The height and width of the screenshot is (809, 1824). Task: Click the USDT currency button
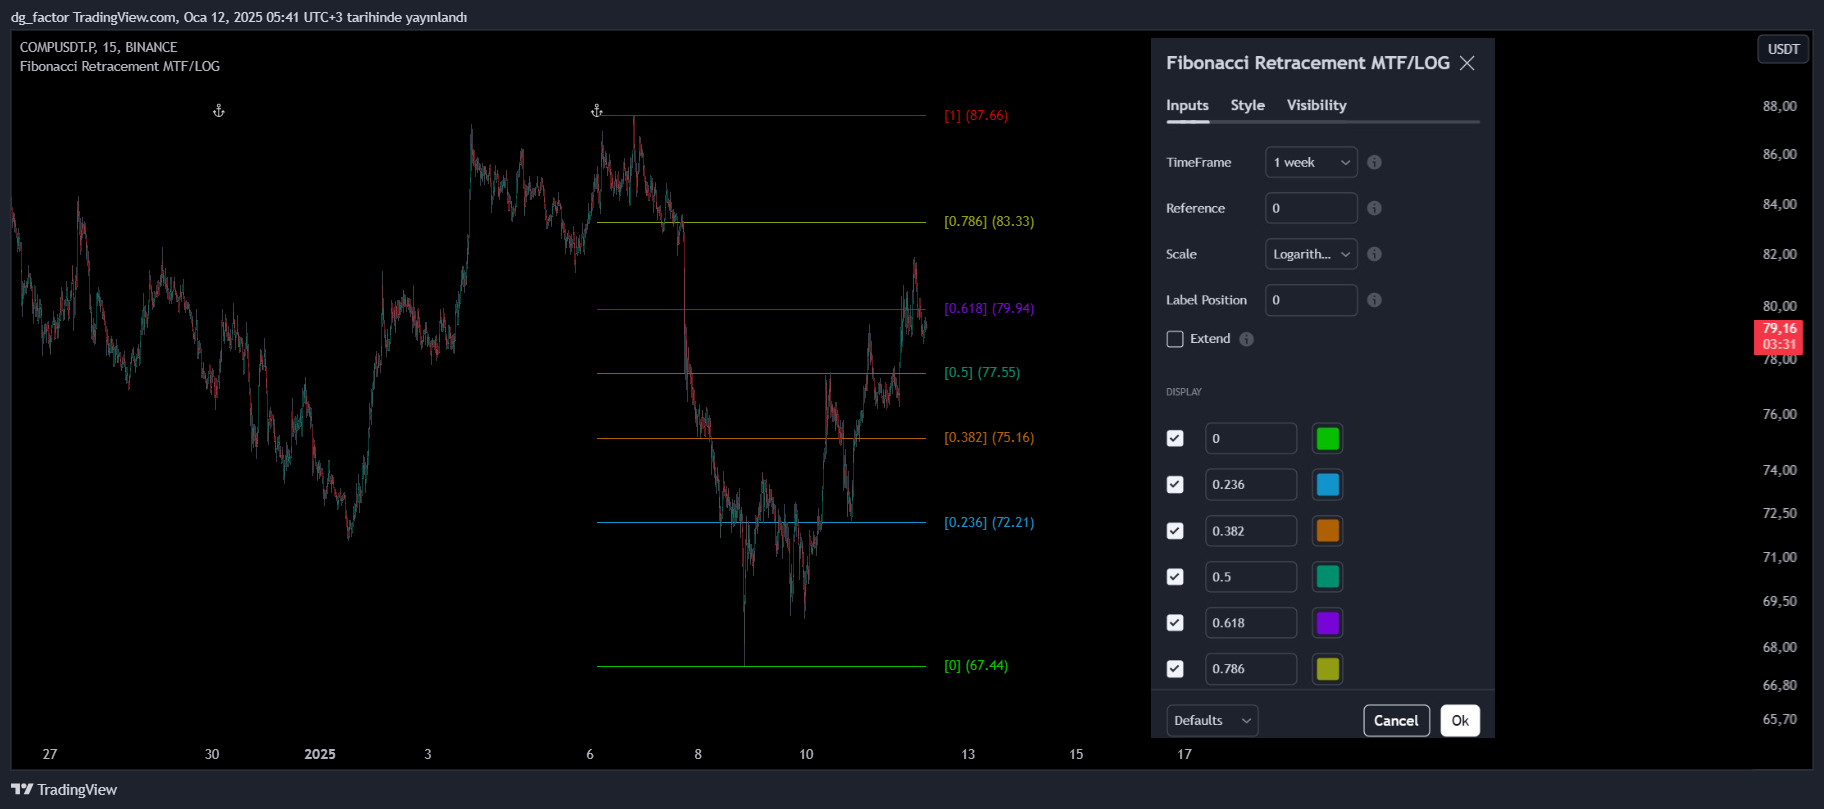tap(1783, 49)
